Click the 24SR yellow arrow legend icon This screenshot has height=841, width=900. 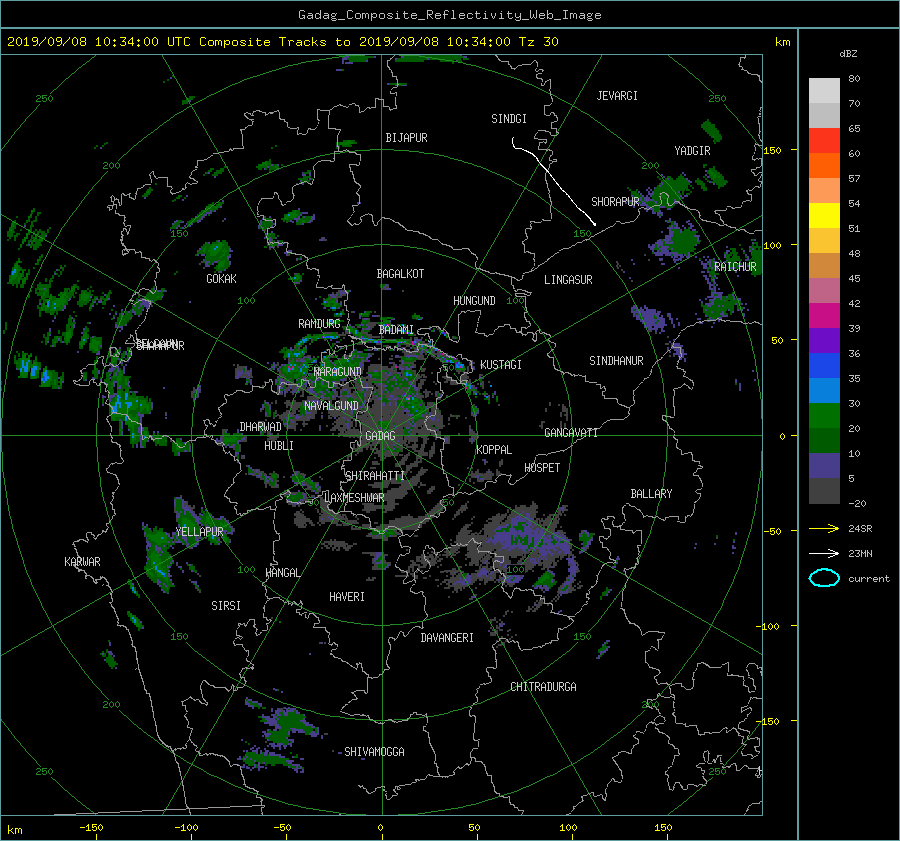click(824, 528)
